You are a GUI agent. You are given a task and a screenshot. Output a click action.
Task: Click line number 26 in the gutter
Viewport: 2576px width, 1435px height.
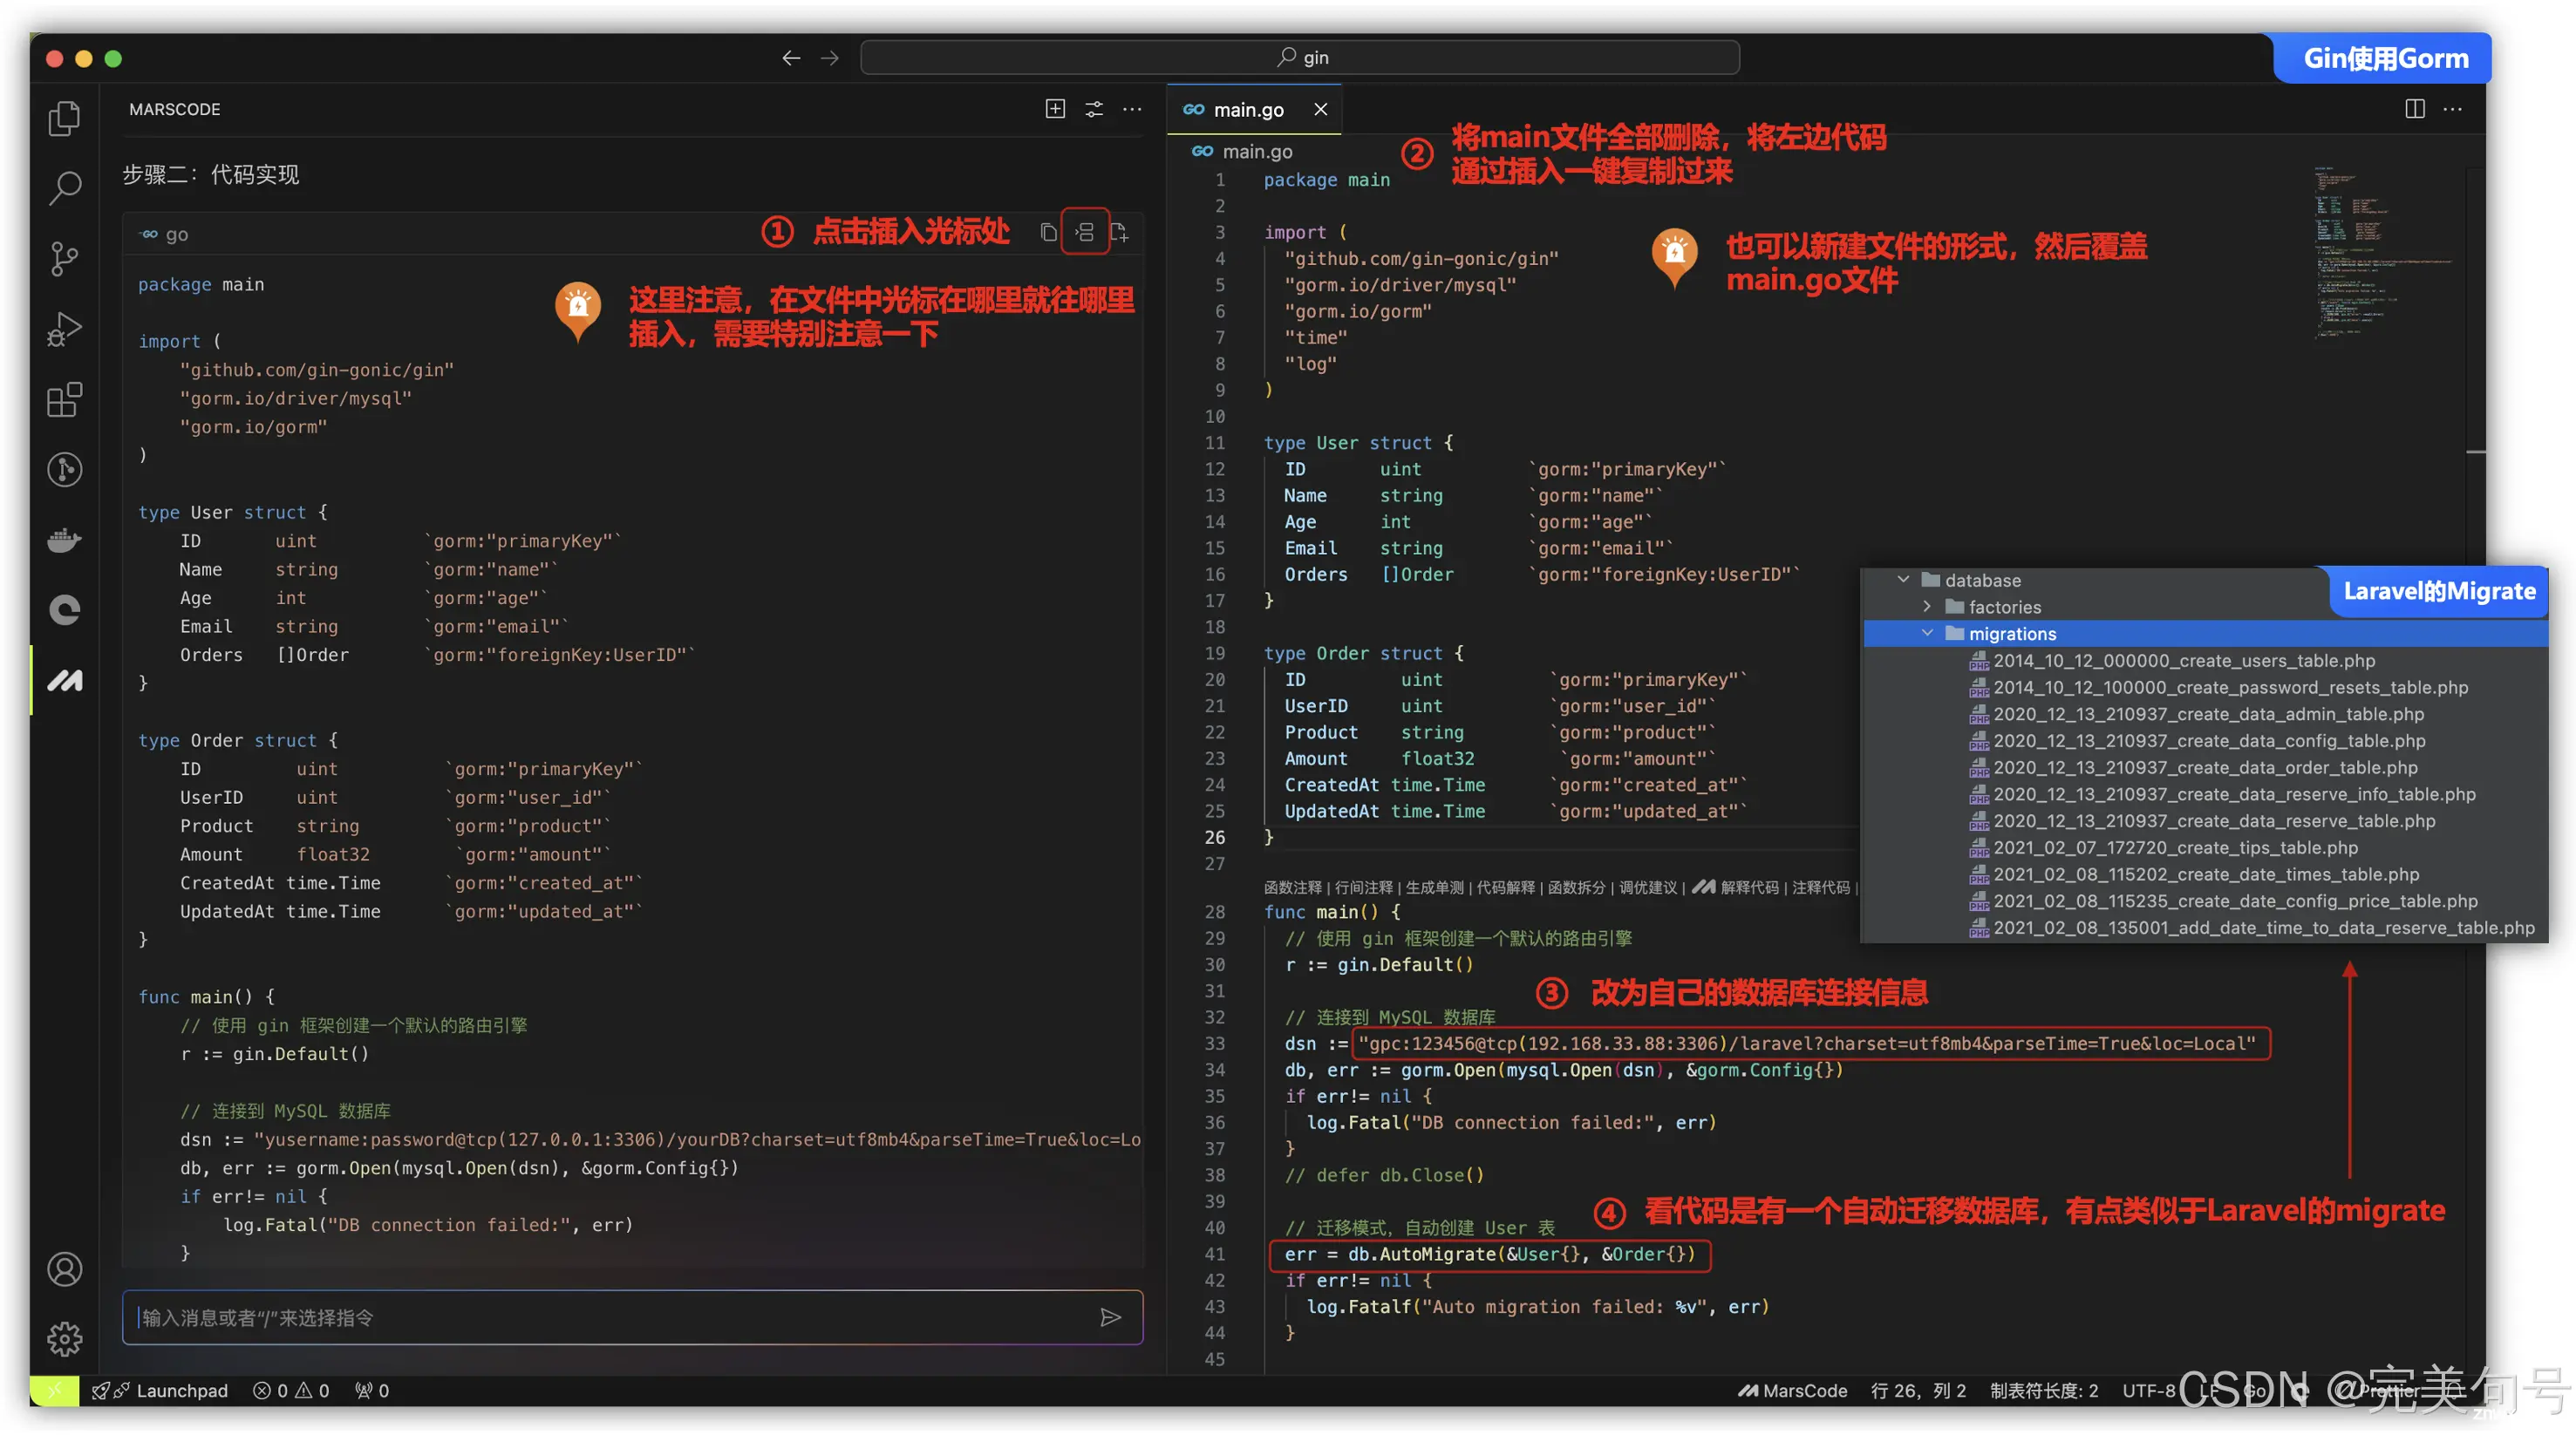click(x=1214, y=837)
